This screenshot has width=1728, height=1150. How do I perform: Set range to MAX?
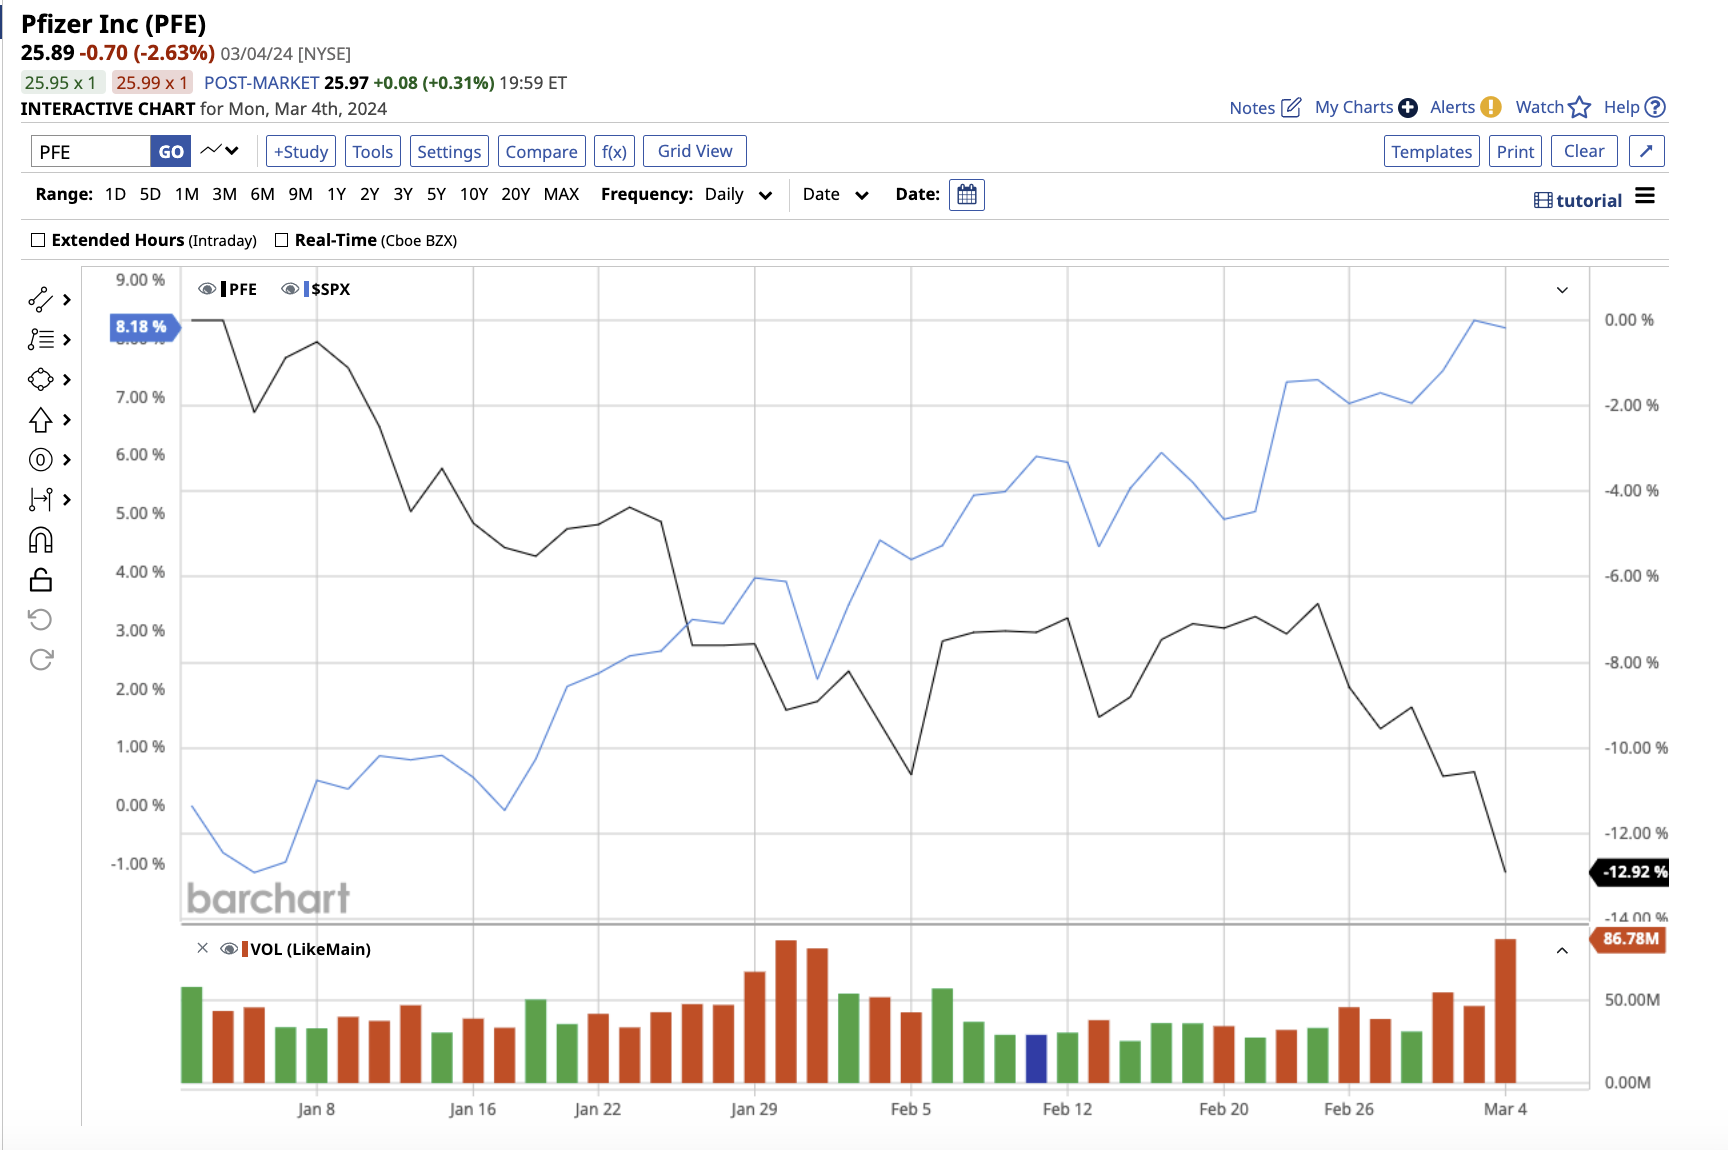click(562, 194)
